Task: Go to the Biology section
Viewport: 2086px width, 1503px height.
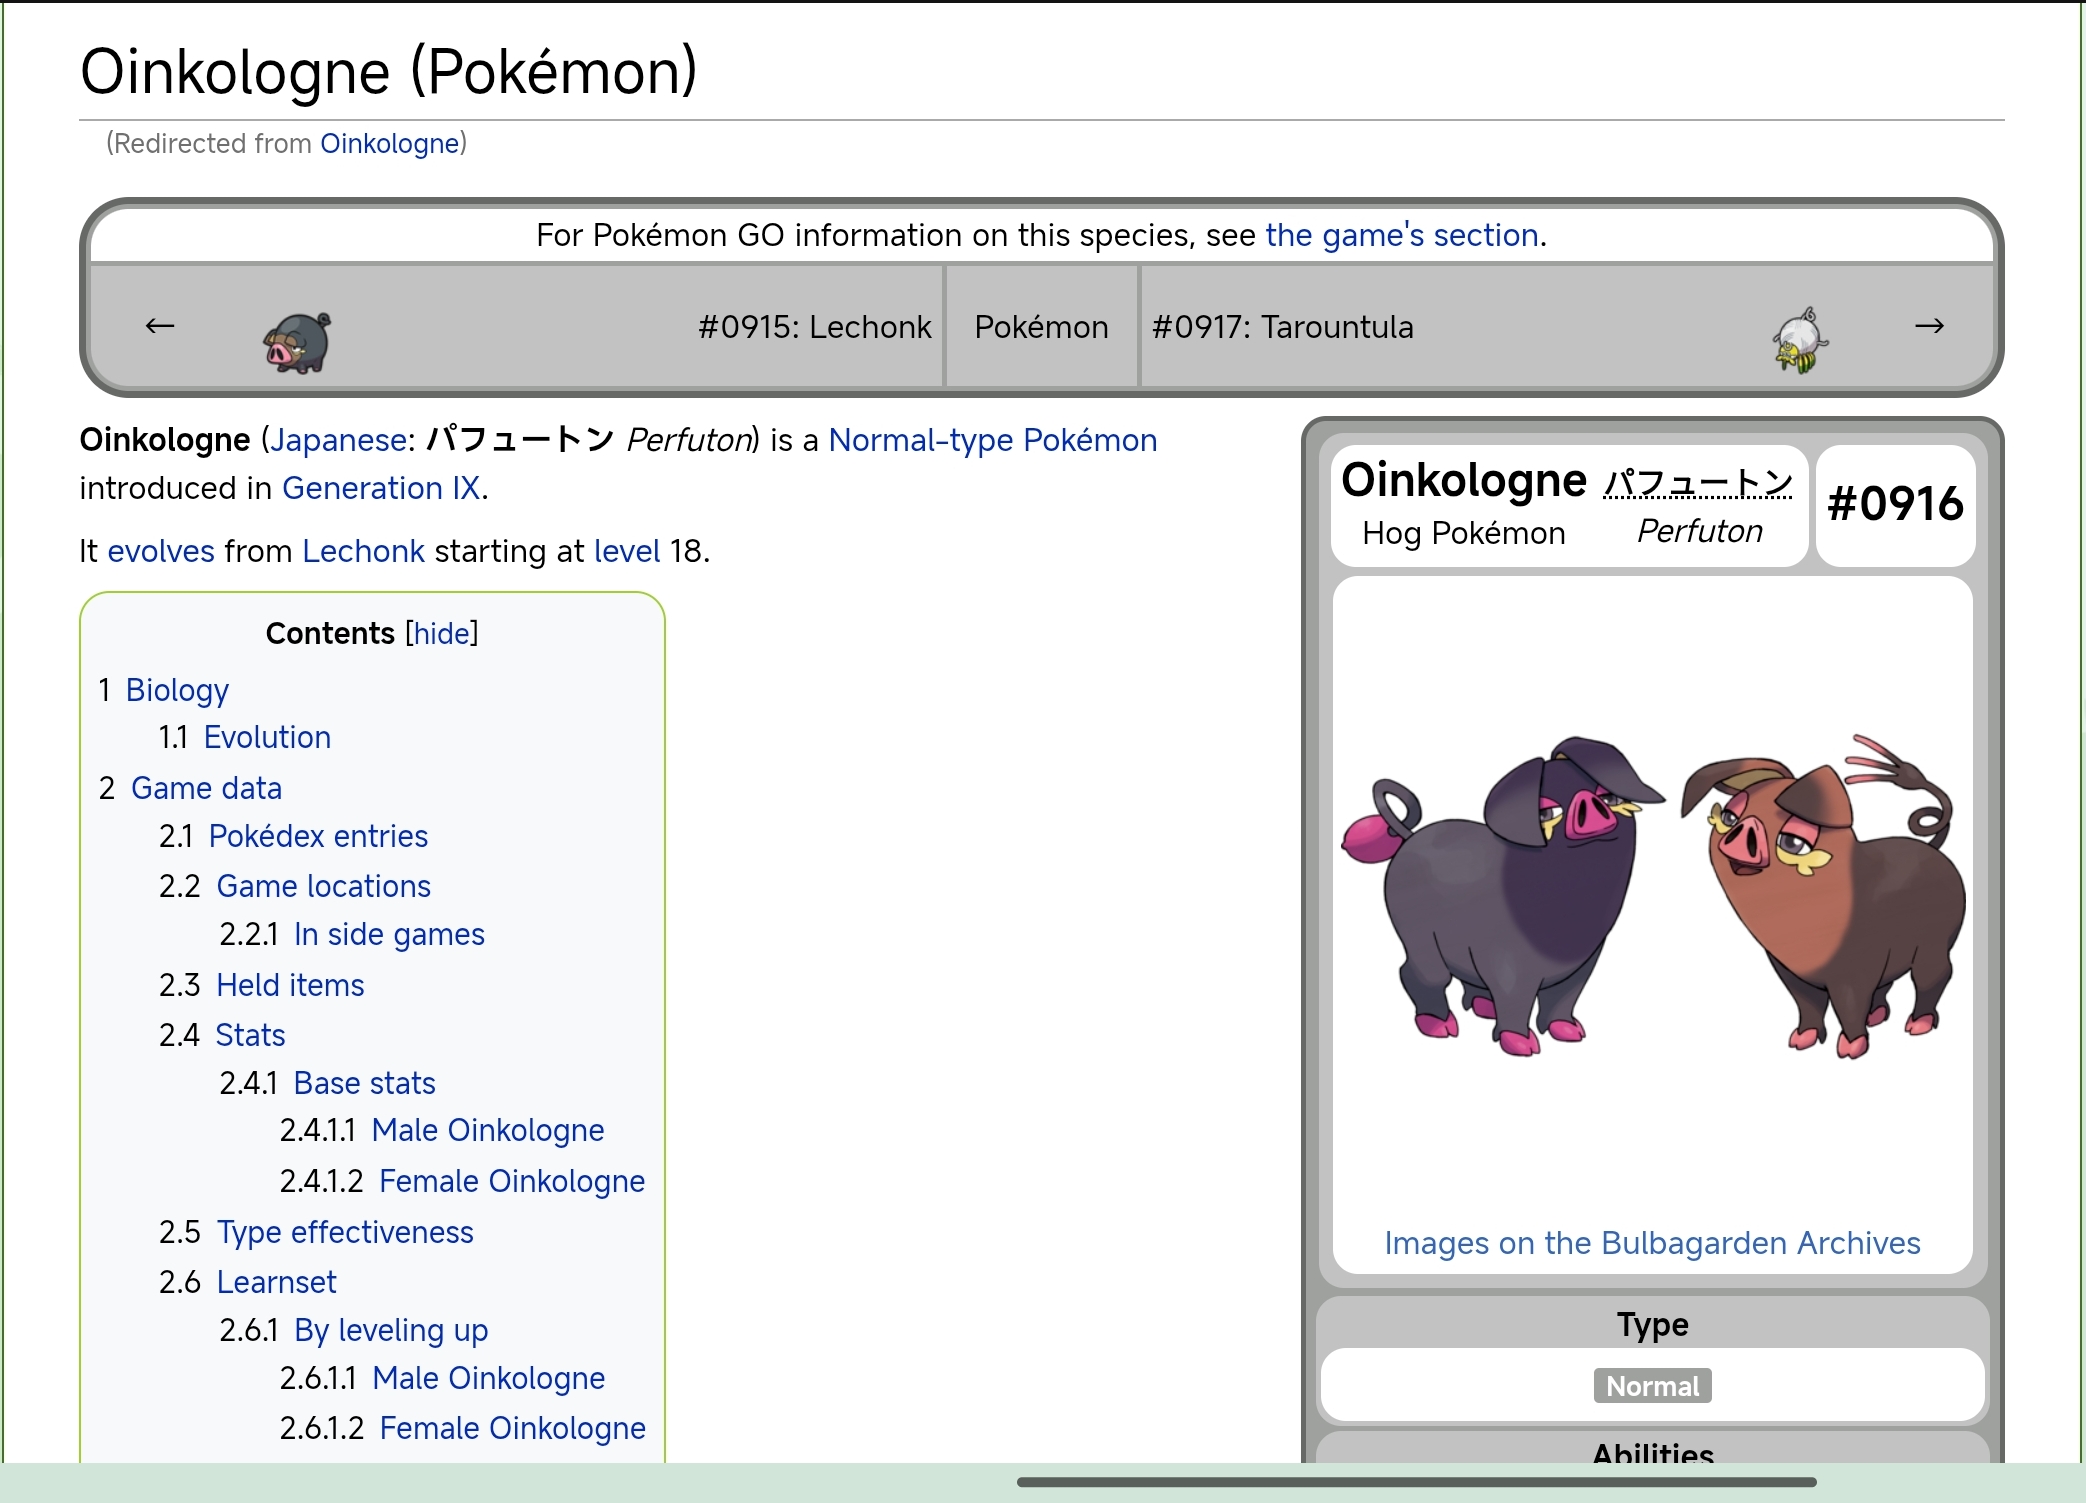Action: (x=177, y=690)
